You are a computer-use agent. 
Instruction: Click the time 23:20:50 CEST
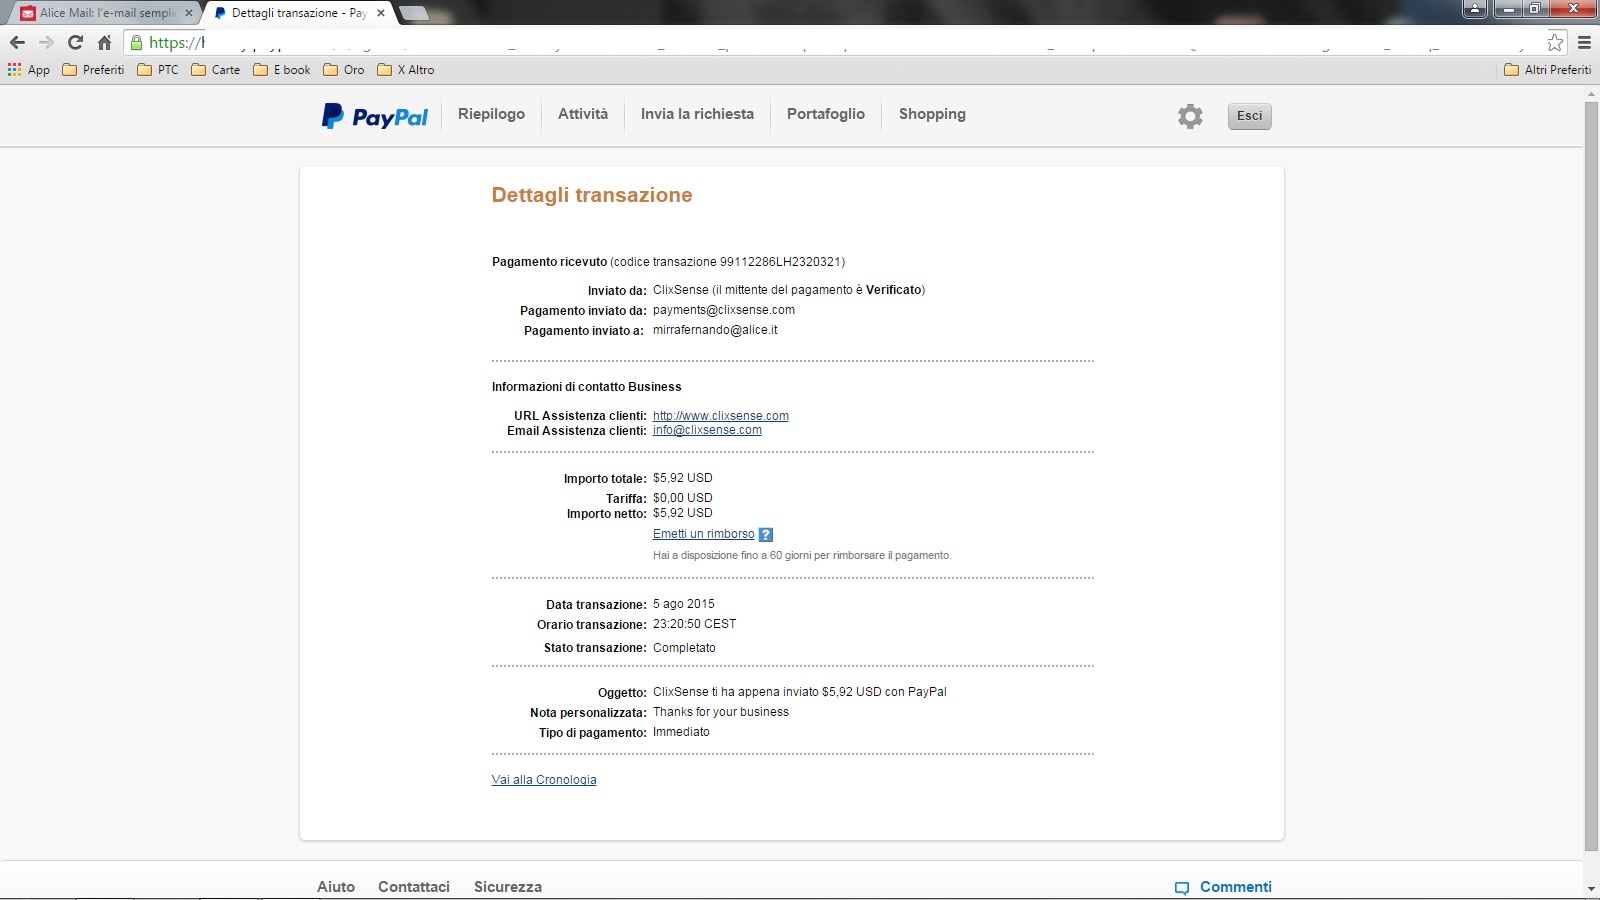click(694, 624)
